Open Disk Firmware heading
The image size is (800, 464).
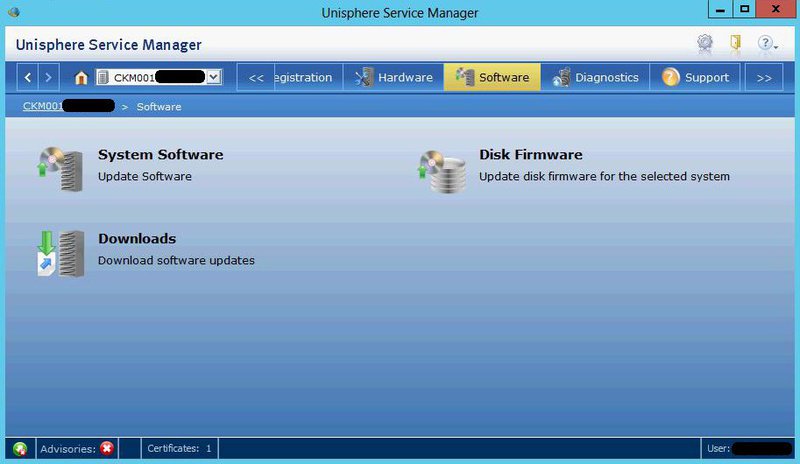pos(531,155)
